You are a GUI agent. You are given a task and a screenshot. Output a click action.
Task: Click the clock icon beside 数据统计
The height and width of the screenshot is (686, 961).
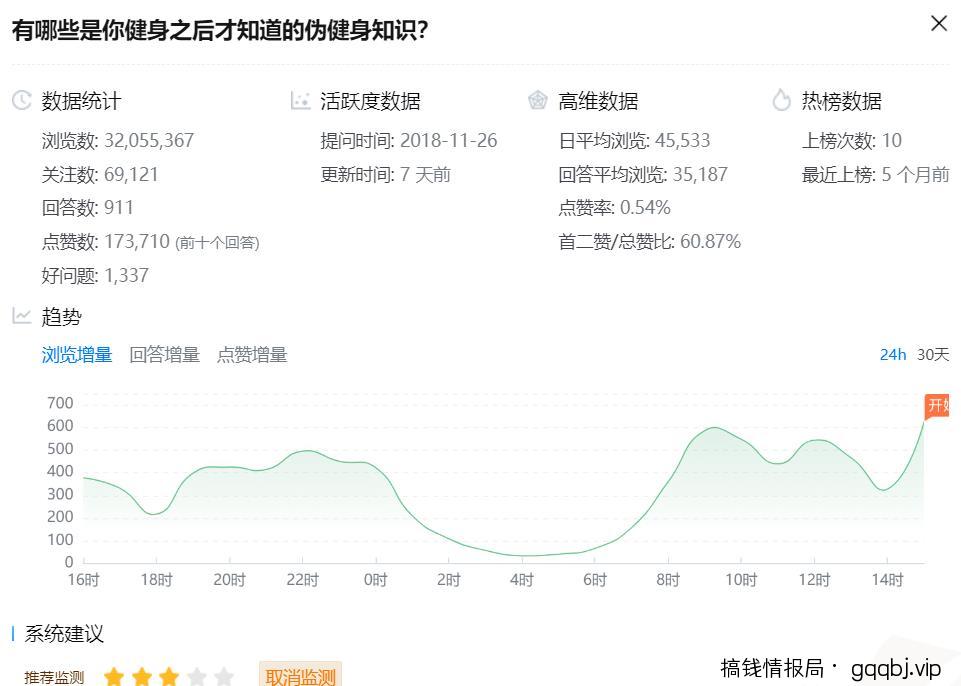(x=22, y=100)
